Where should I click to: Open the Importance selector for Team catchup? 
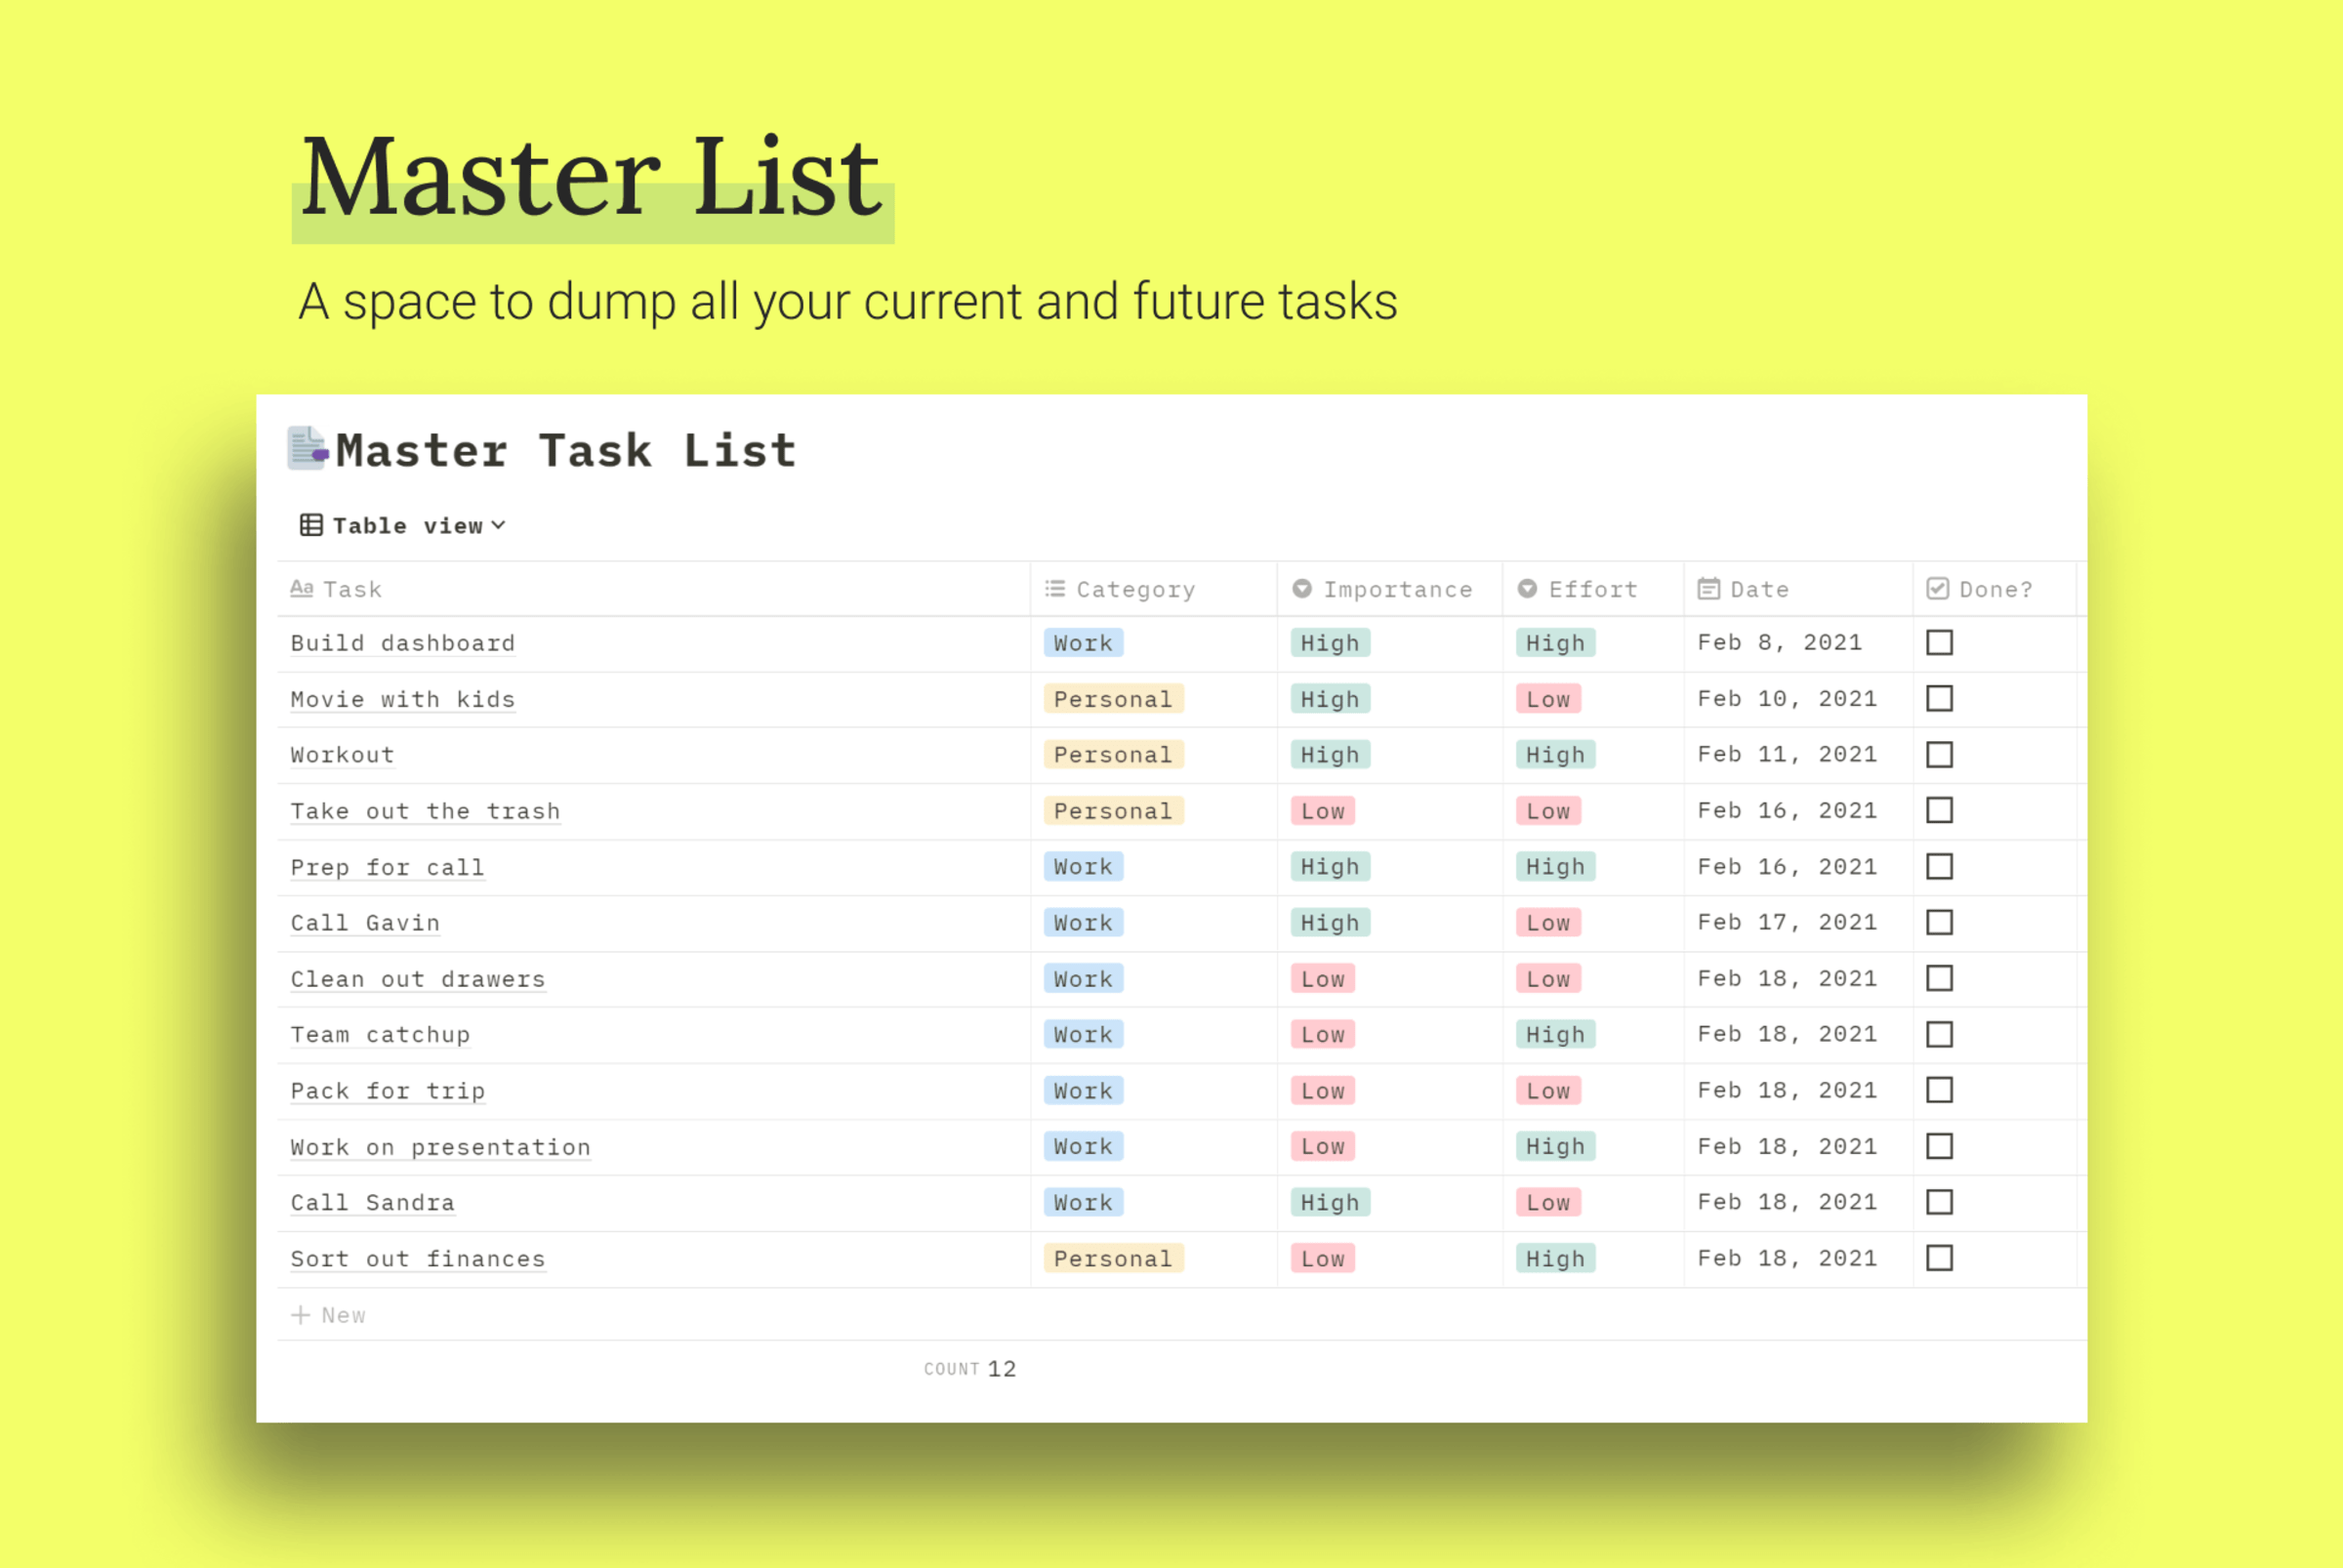tap(1322, 1034)
